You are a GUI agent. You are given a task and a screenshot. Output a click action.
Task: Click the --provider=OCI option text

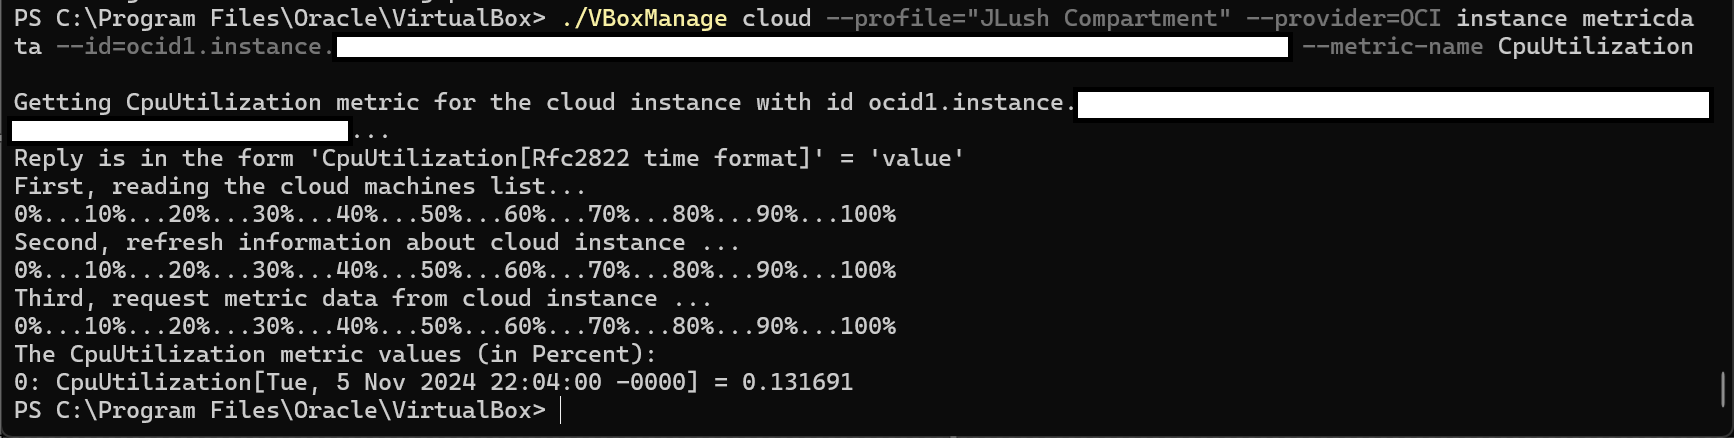coord(1343,18)
